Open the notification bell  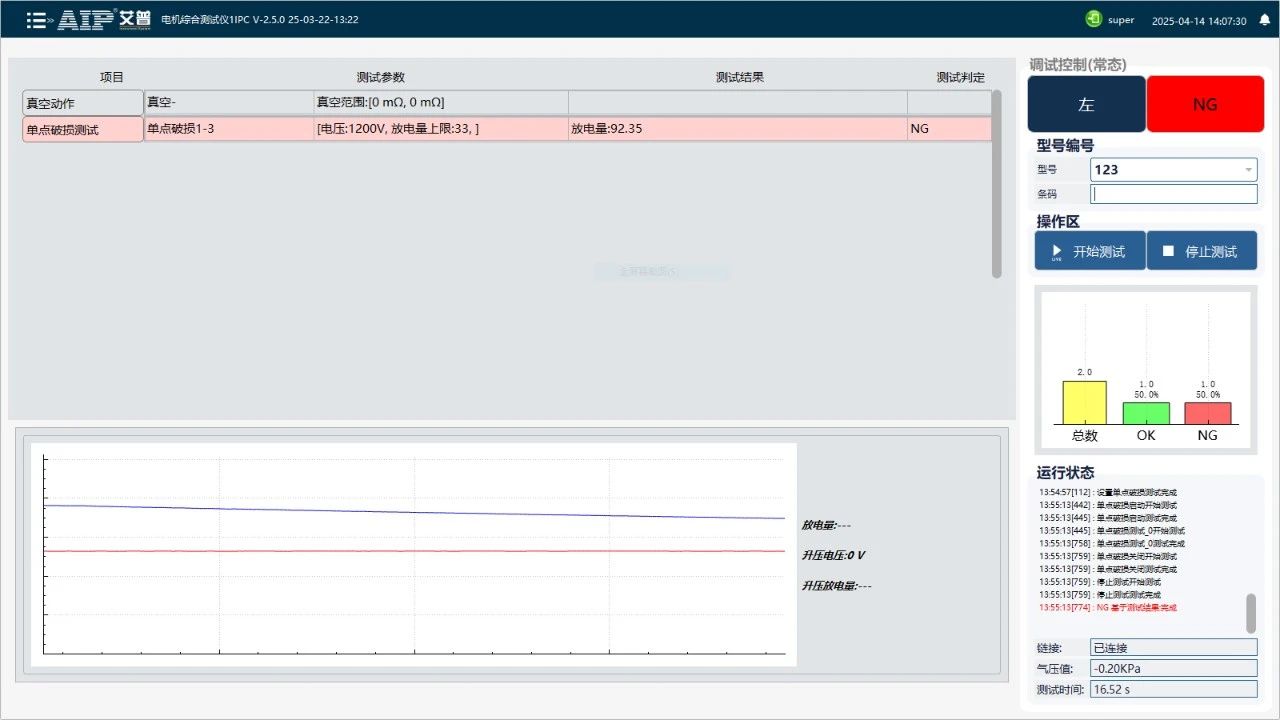(x=1264, y=20)
